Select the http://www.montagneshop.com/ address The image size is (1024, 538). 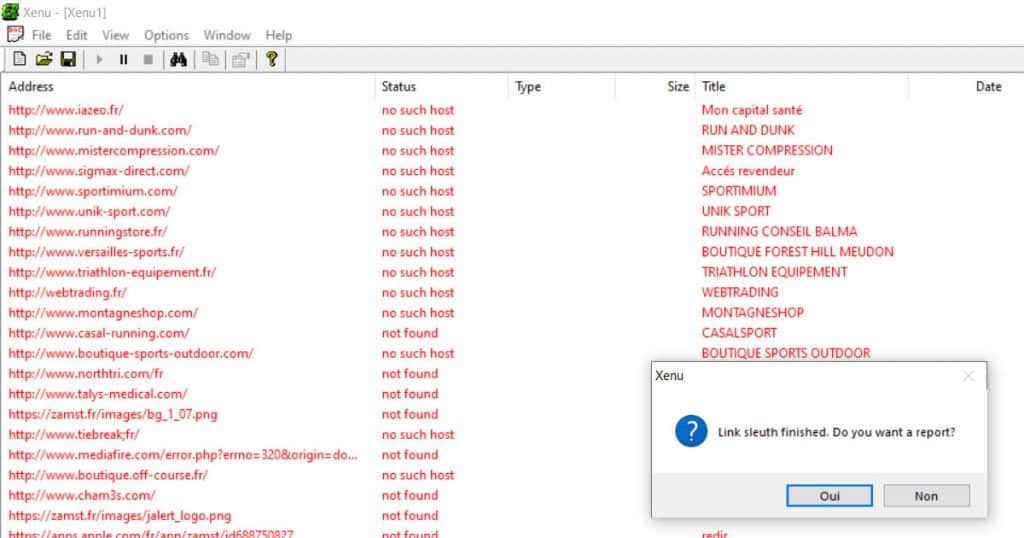(x=103, y=312)
